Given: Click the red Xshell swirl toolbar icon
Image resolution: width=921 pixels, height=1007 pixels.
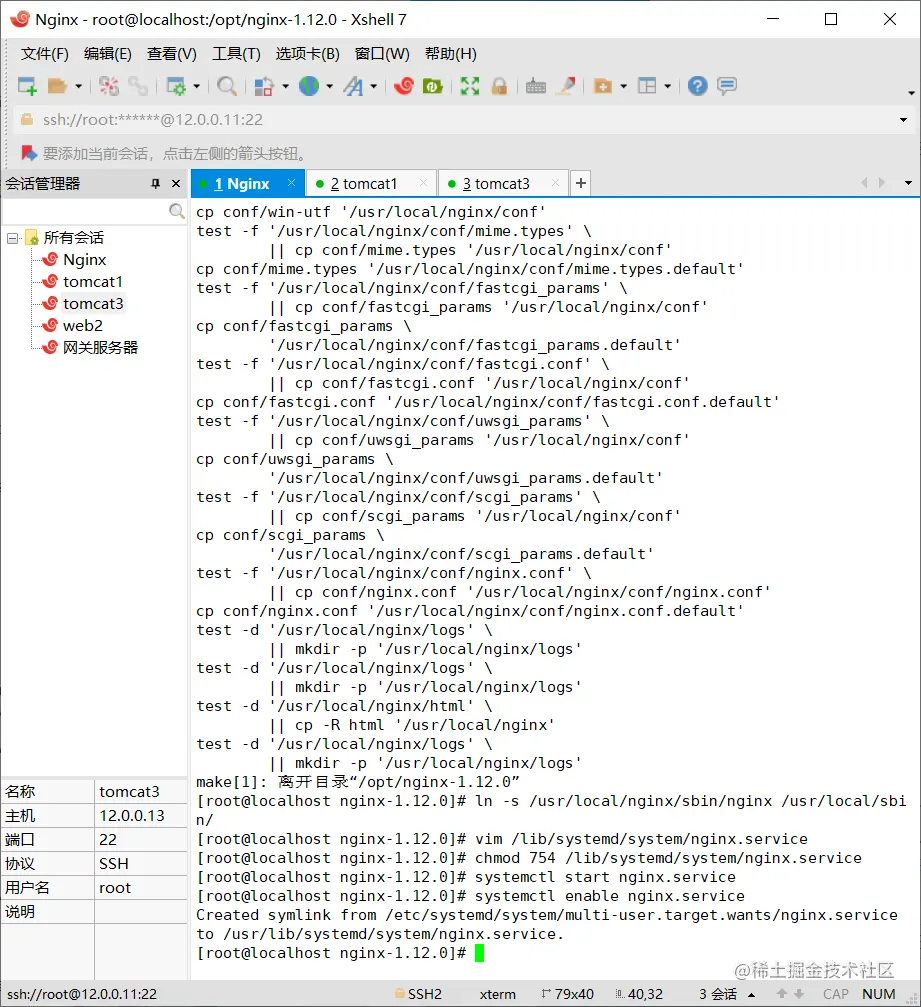Looking at the screenshot, I should point(403,86).
